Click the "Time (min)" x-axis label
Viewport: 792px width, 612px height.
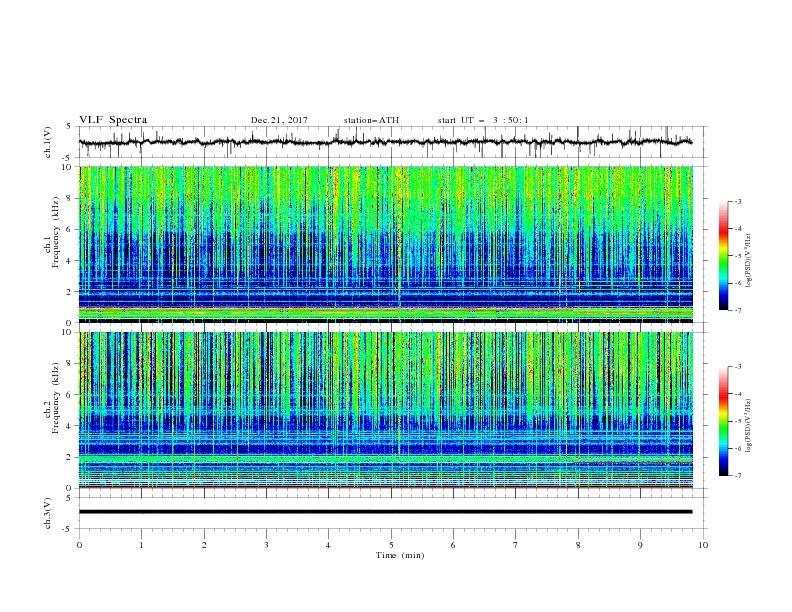(400, 555)
